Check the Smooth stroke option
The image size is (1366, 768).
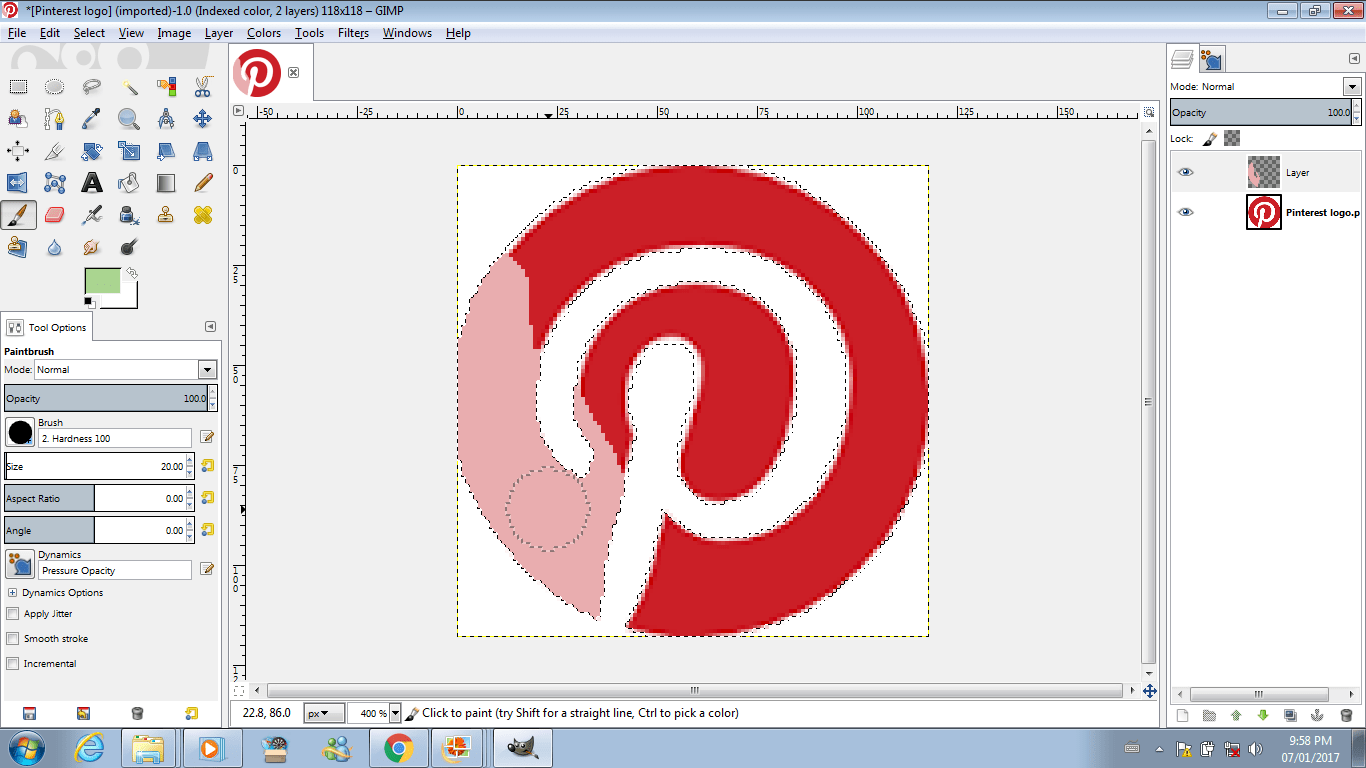point(13,639)
